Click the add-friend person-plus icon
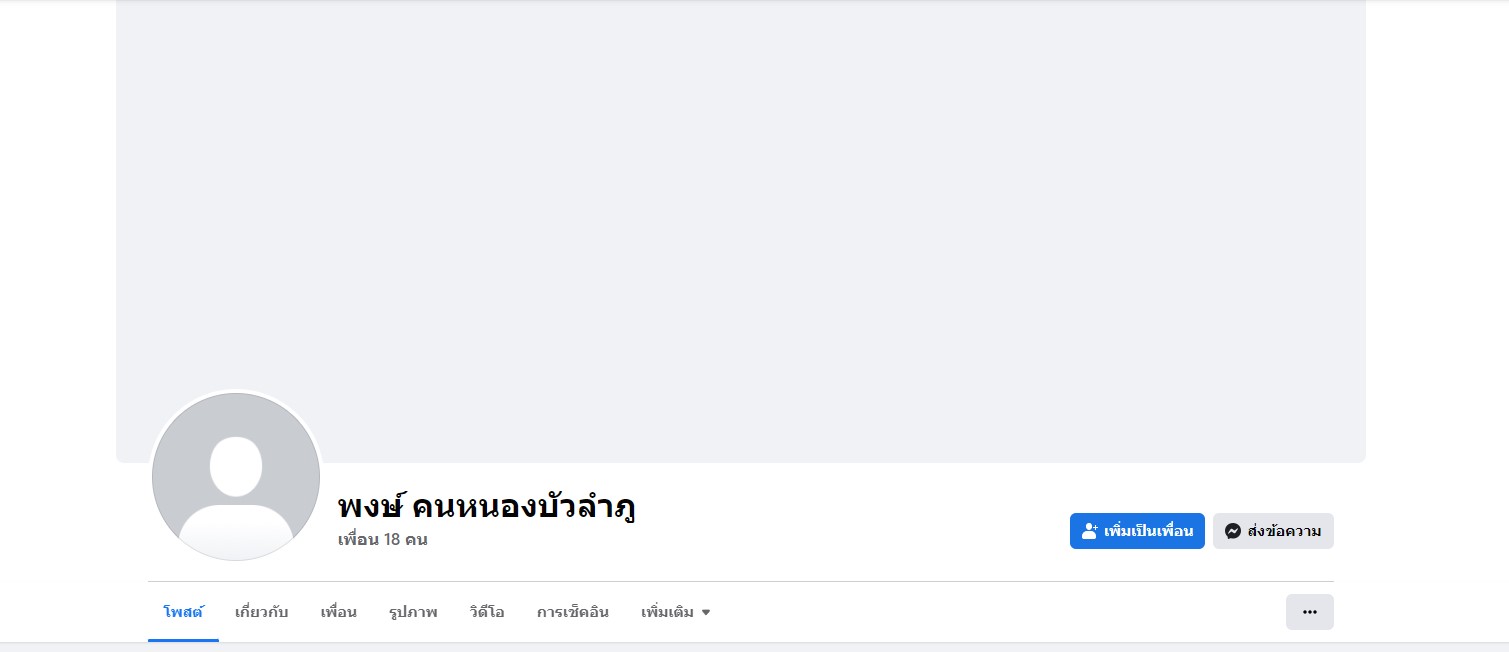 (x=1090, y=531)
